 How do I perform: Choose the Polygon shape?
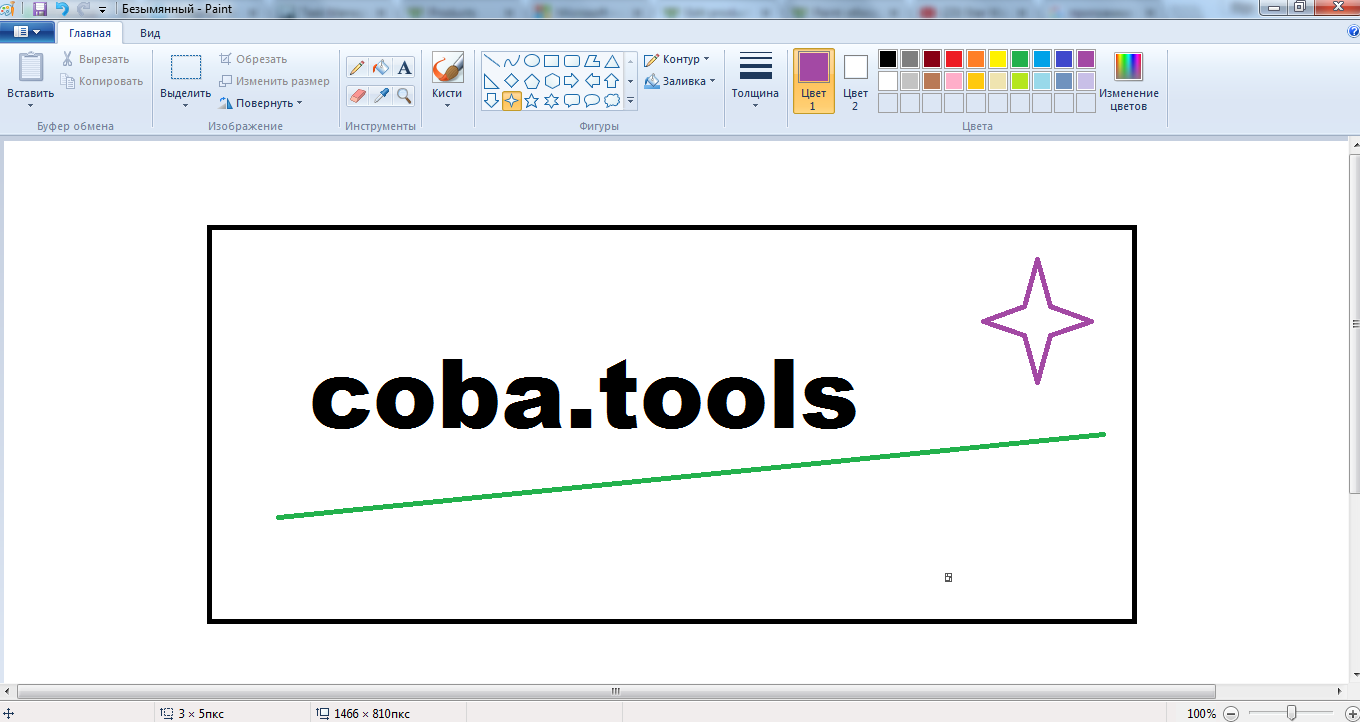pos(592,61)
